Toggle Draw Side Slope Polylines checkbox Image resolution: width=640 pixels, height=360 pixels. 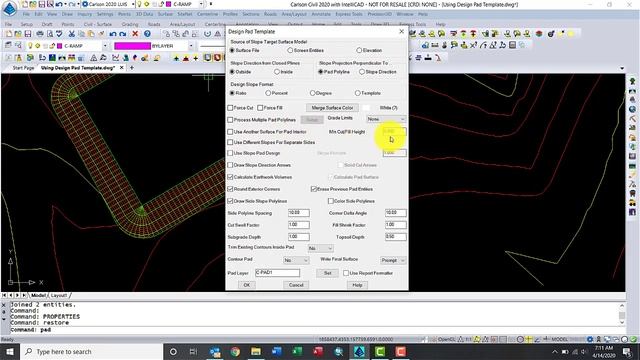230,201
